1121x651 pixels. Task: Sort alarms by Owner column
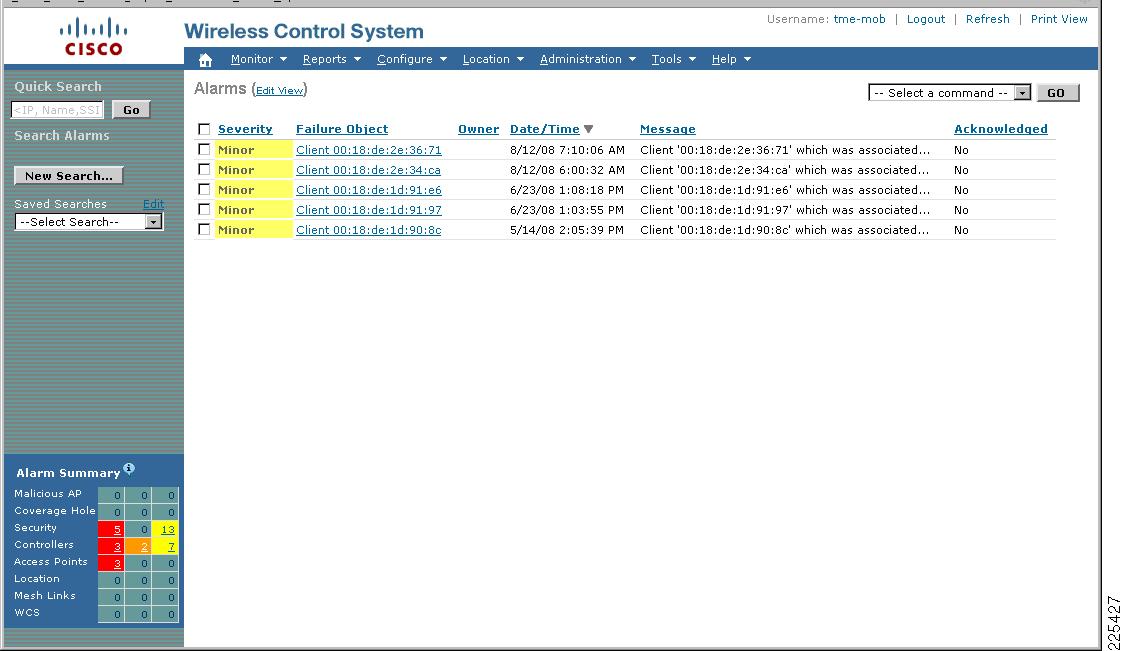click(x=478, y=129)
